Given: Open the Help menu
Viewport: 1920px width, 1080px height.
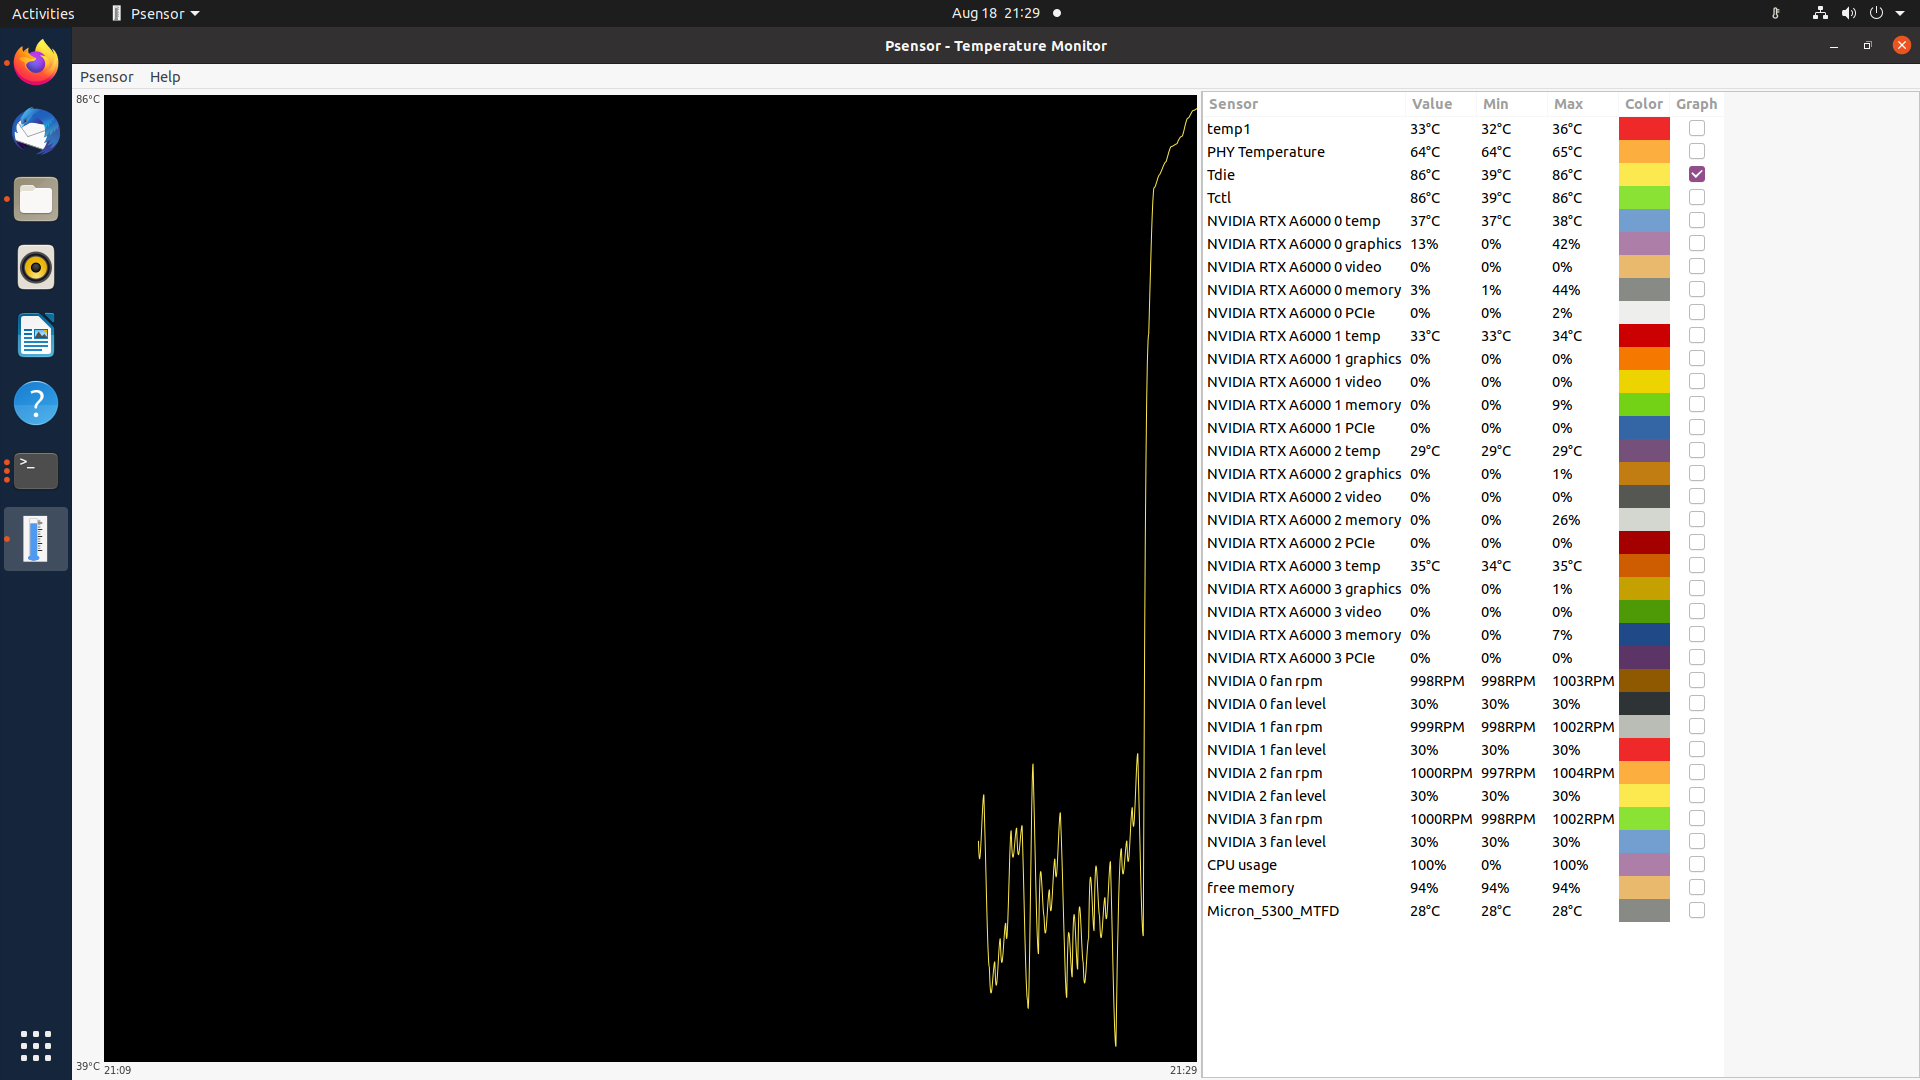Looking at the screenshot, I should point(165,77).
